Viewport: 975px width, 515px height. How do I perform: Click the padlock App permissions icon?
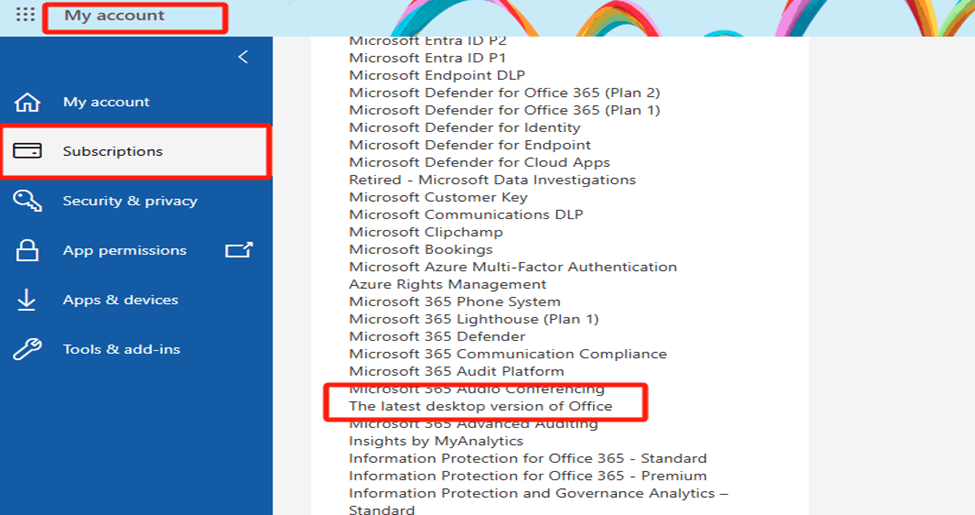[x=27, y=250]
